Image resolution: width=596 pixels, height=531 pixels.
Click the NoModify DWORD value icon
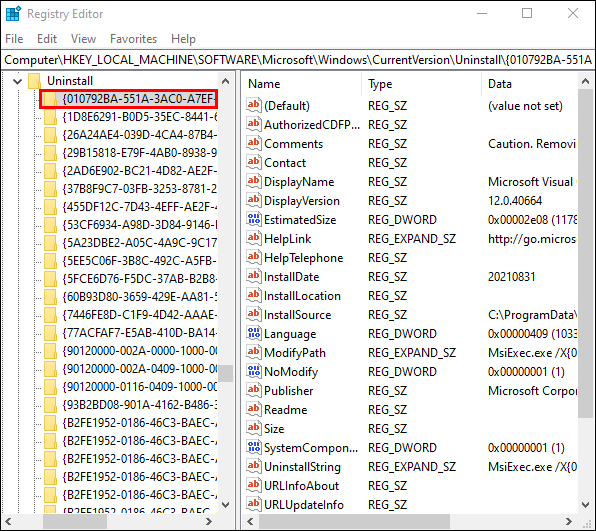[x=254, y=371]
